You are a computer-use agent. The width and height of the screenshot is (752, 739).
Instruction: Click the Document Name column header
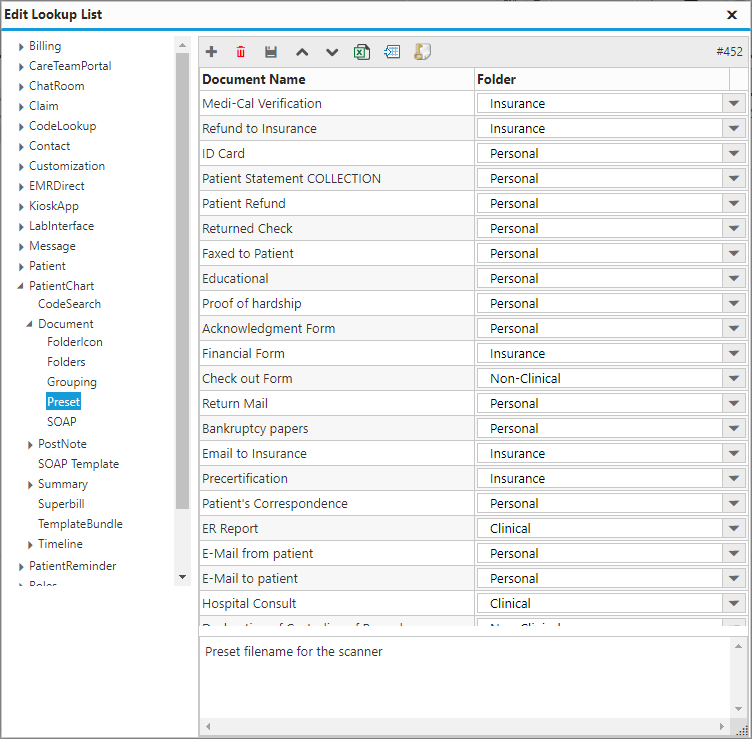pyautogui.click(x=337, y=79)
